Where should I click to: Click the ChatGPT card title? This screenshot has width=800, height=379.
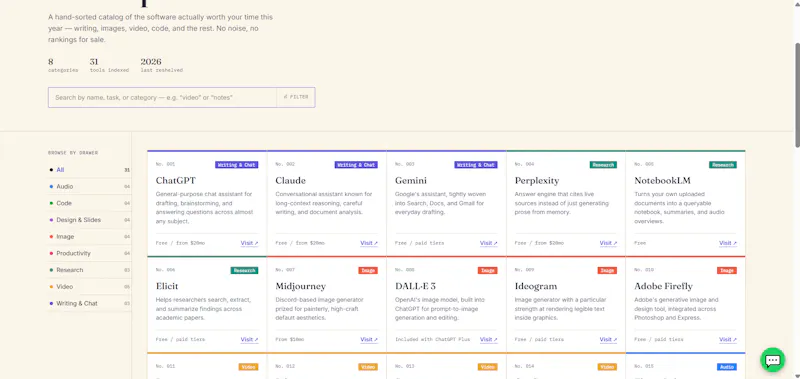176,181
